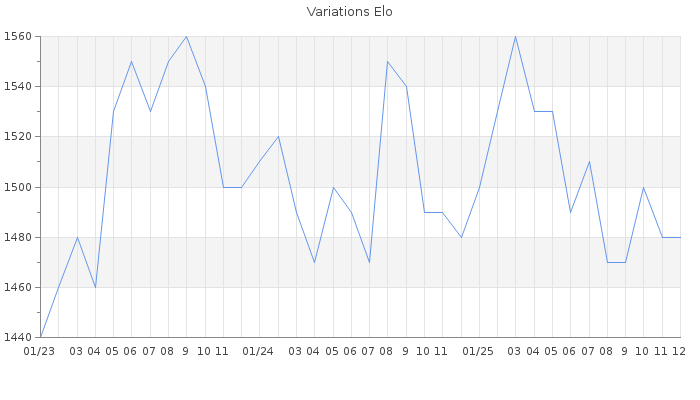
Task: Click the 1560 y-axis label
Action: click(x=20, y=36)
